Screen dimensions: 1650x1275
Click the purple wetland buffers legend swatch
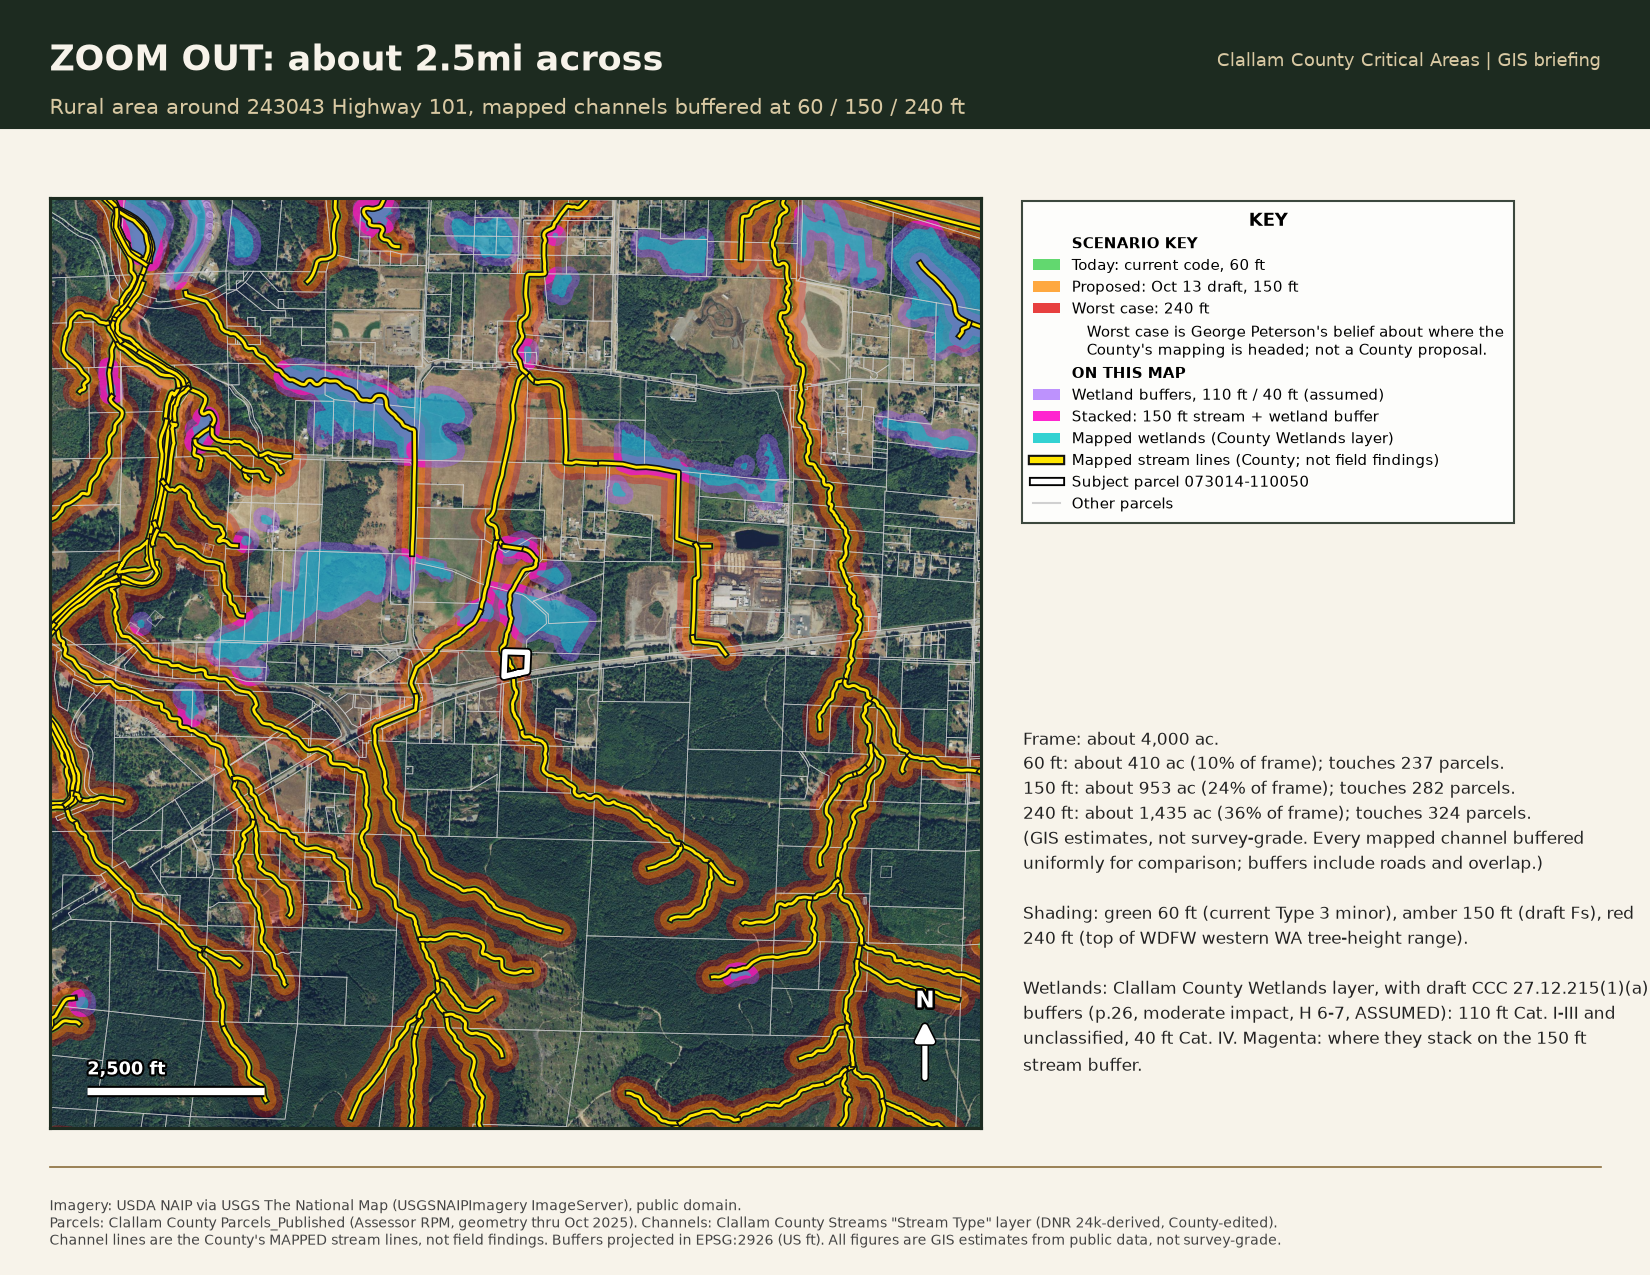[1046, 395]
